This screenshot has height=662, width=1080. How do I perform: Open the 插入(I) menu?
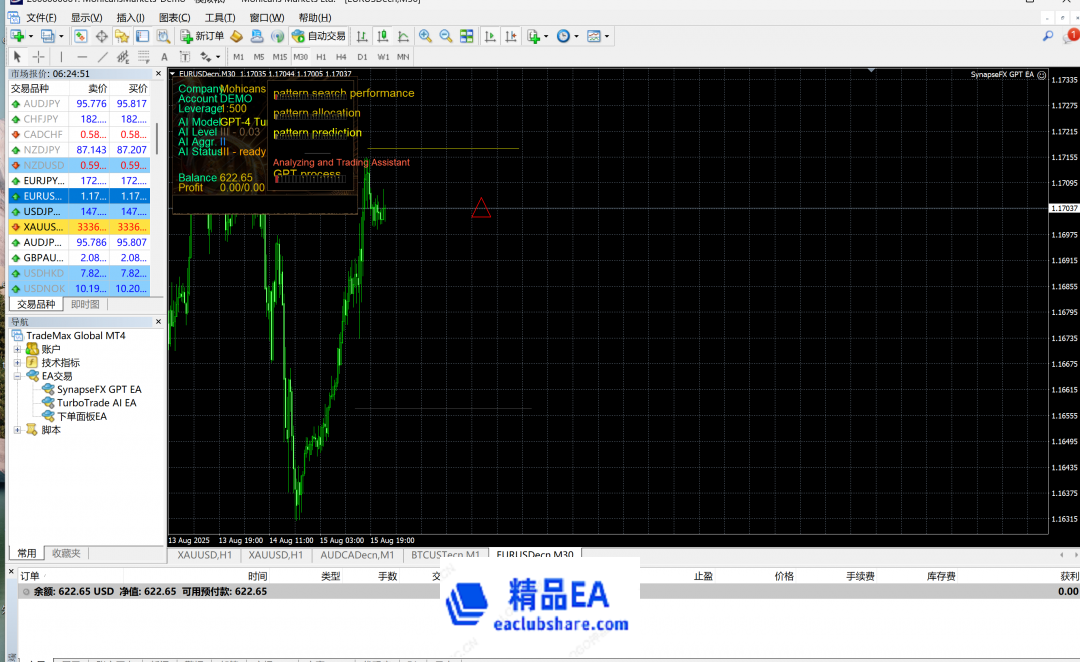point(130,18)
